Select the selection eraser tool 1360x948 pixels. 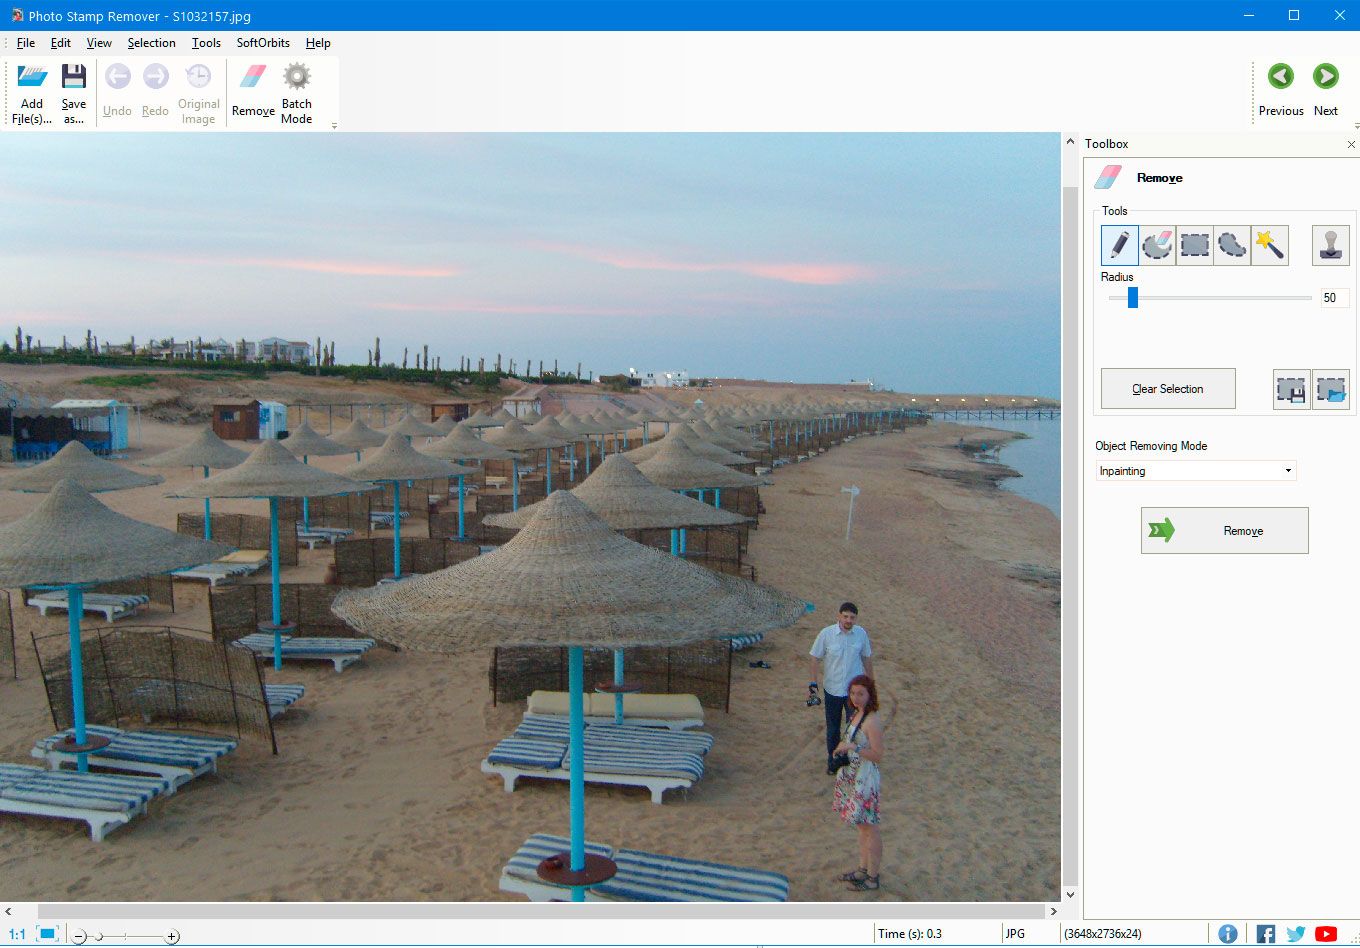pyautogui.click(x=1157, y=245)
